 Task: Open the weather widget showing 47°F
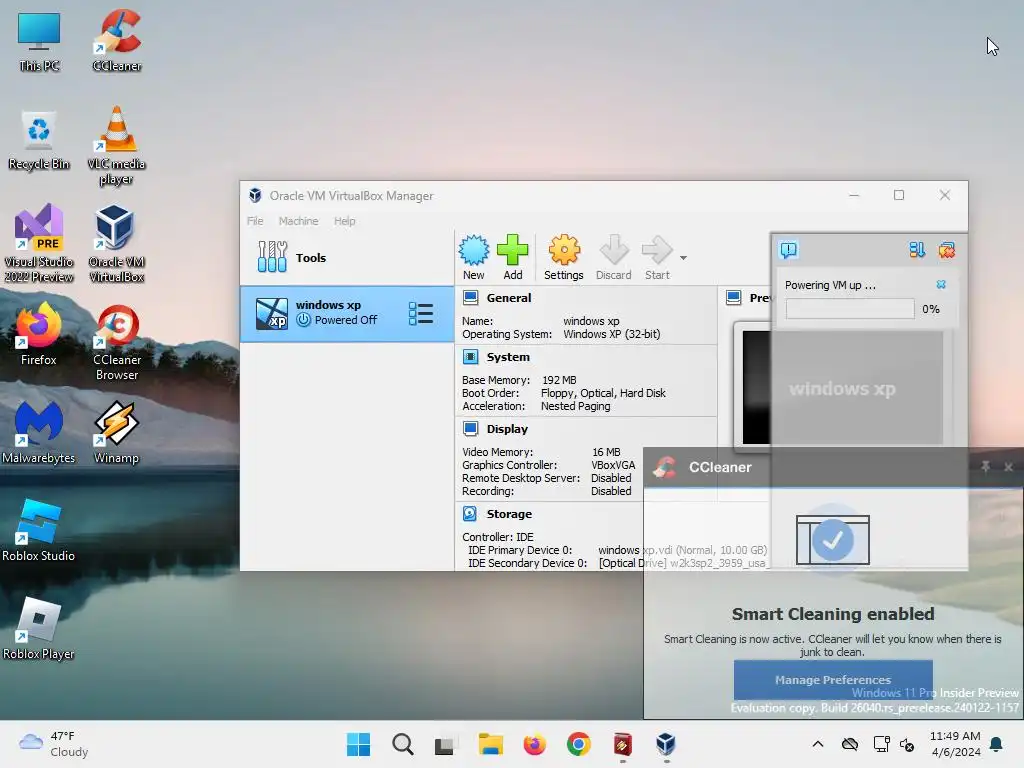click(x=54, y=744)
